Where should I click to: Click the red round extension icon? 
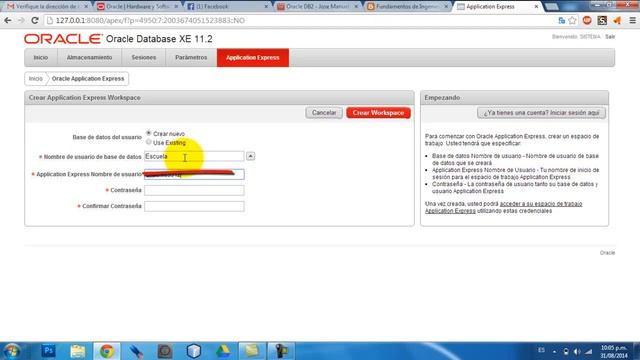click(x=587, y=20)
